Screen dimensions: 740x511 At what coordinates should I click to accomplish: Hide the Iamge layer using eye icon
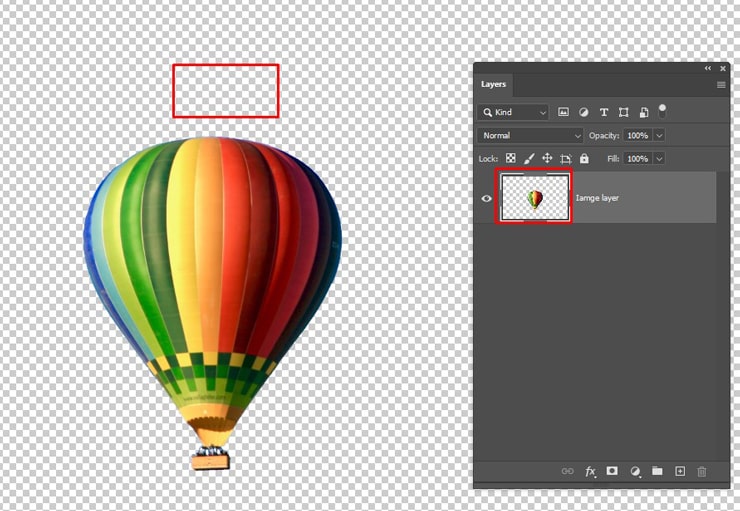click(487, 198)
